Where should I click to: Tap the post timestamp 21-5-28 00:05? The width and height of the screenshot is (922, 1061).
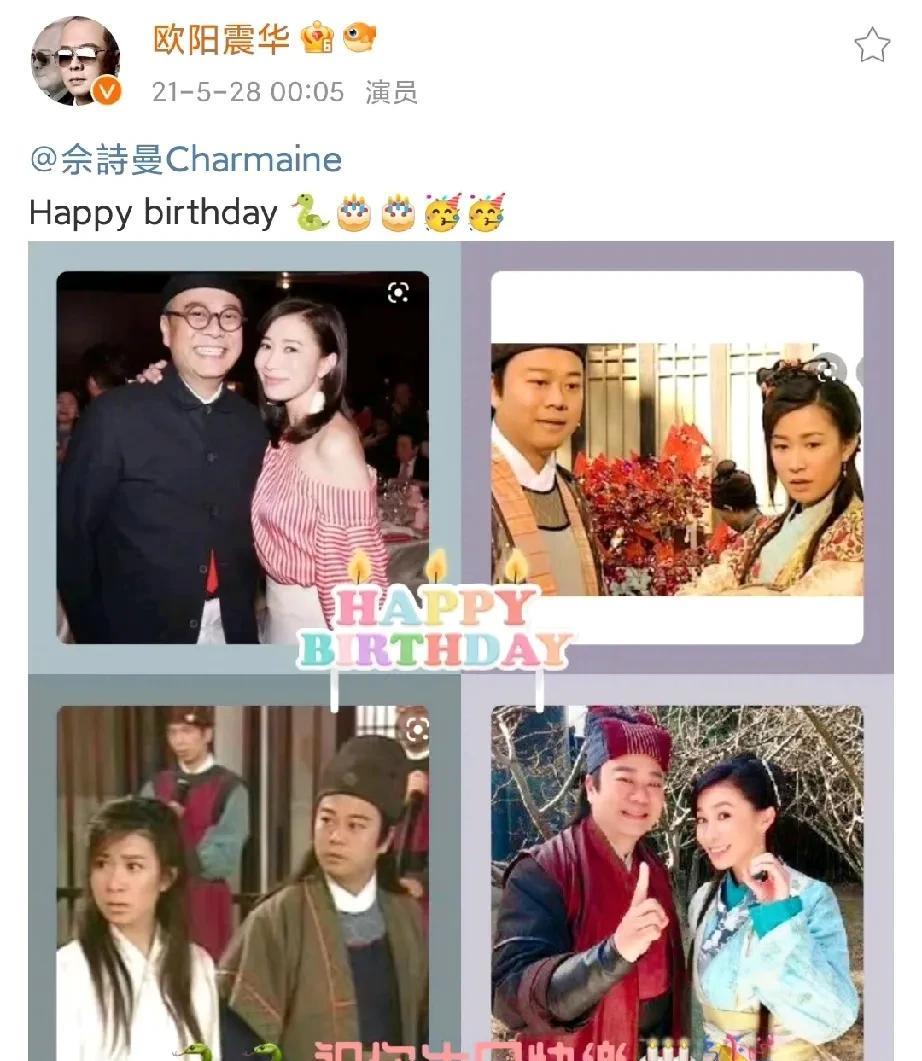pos(248,92)
